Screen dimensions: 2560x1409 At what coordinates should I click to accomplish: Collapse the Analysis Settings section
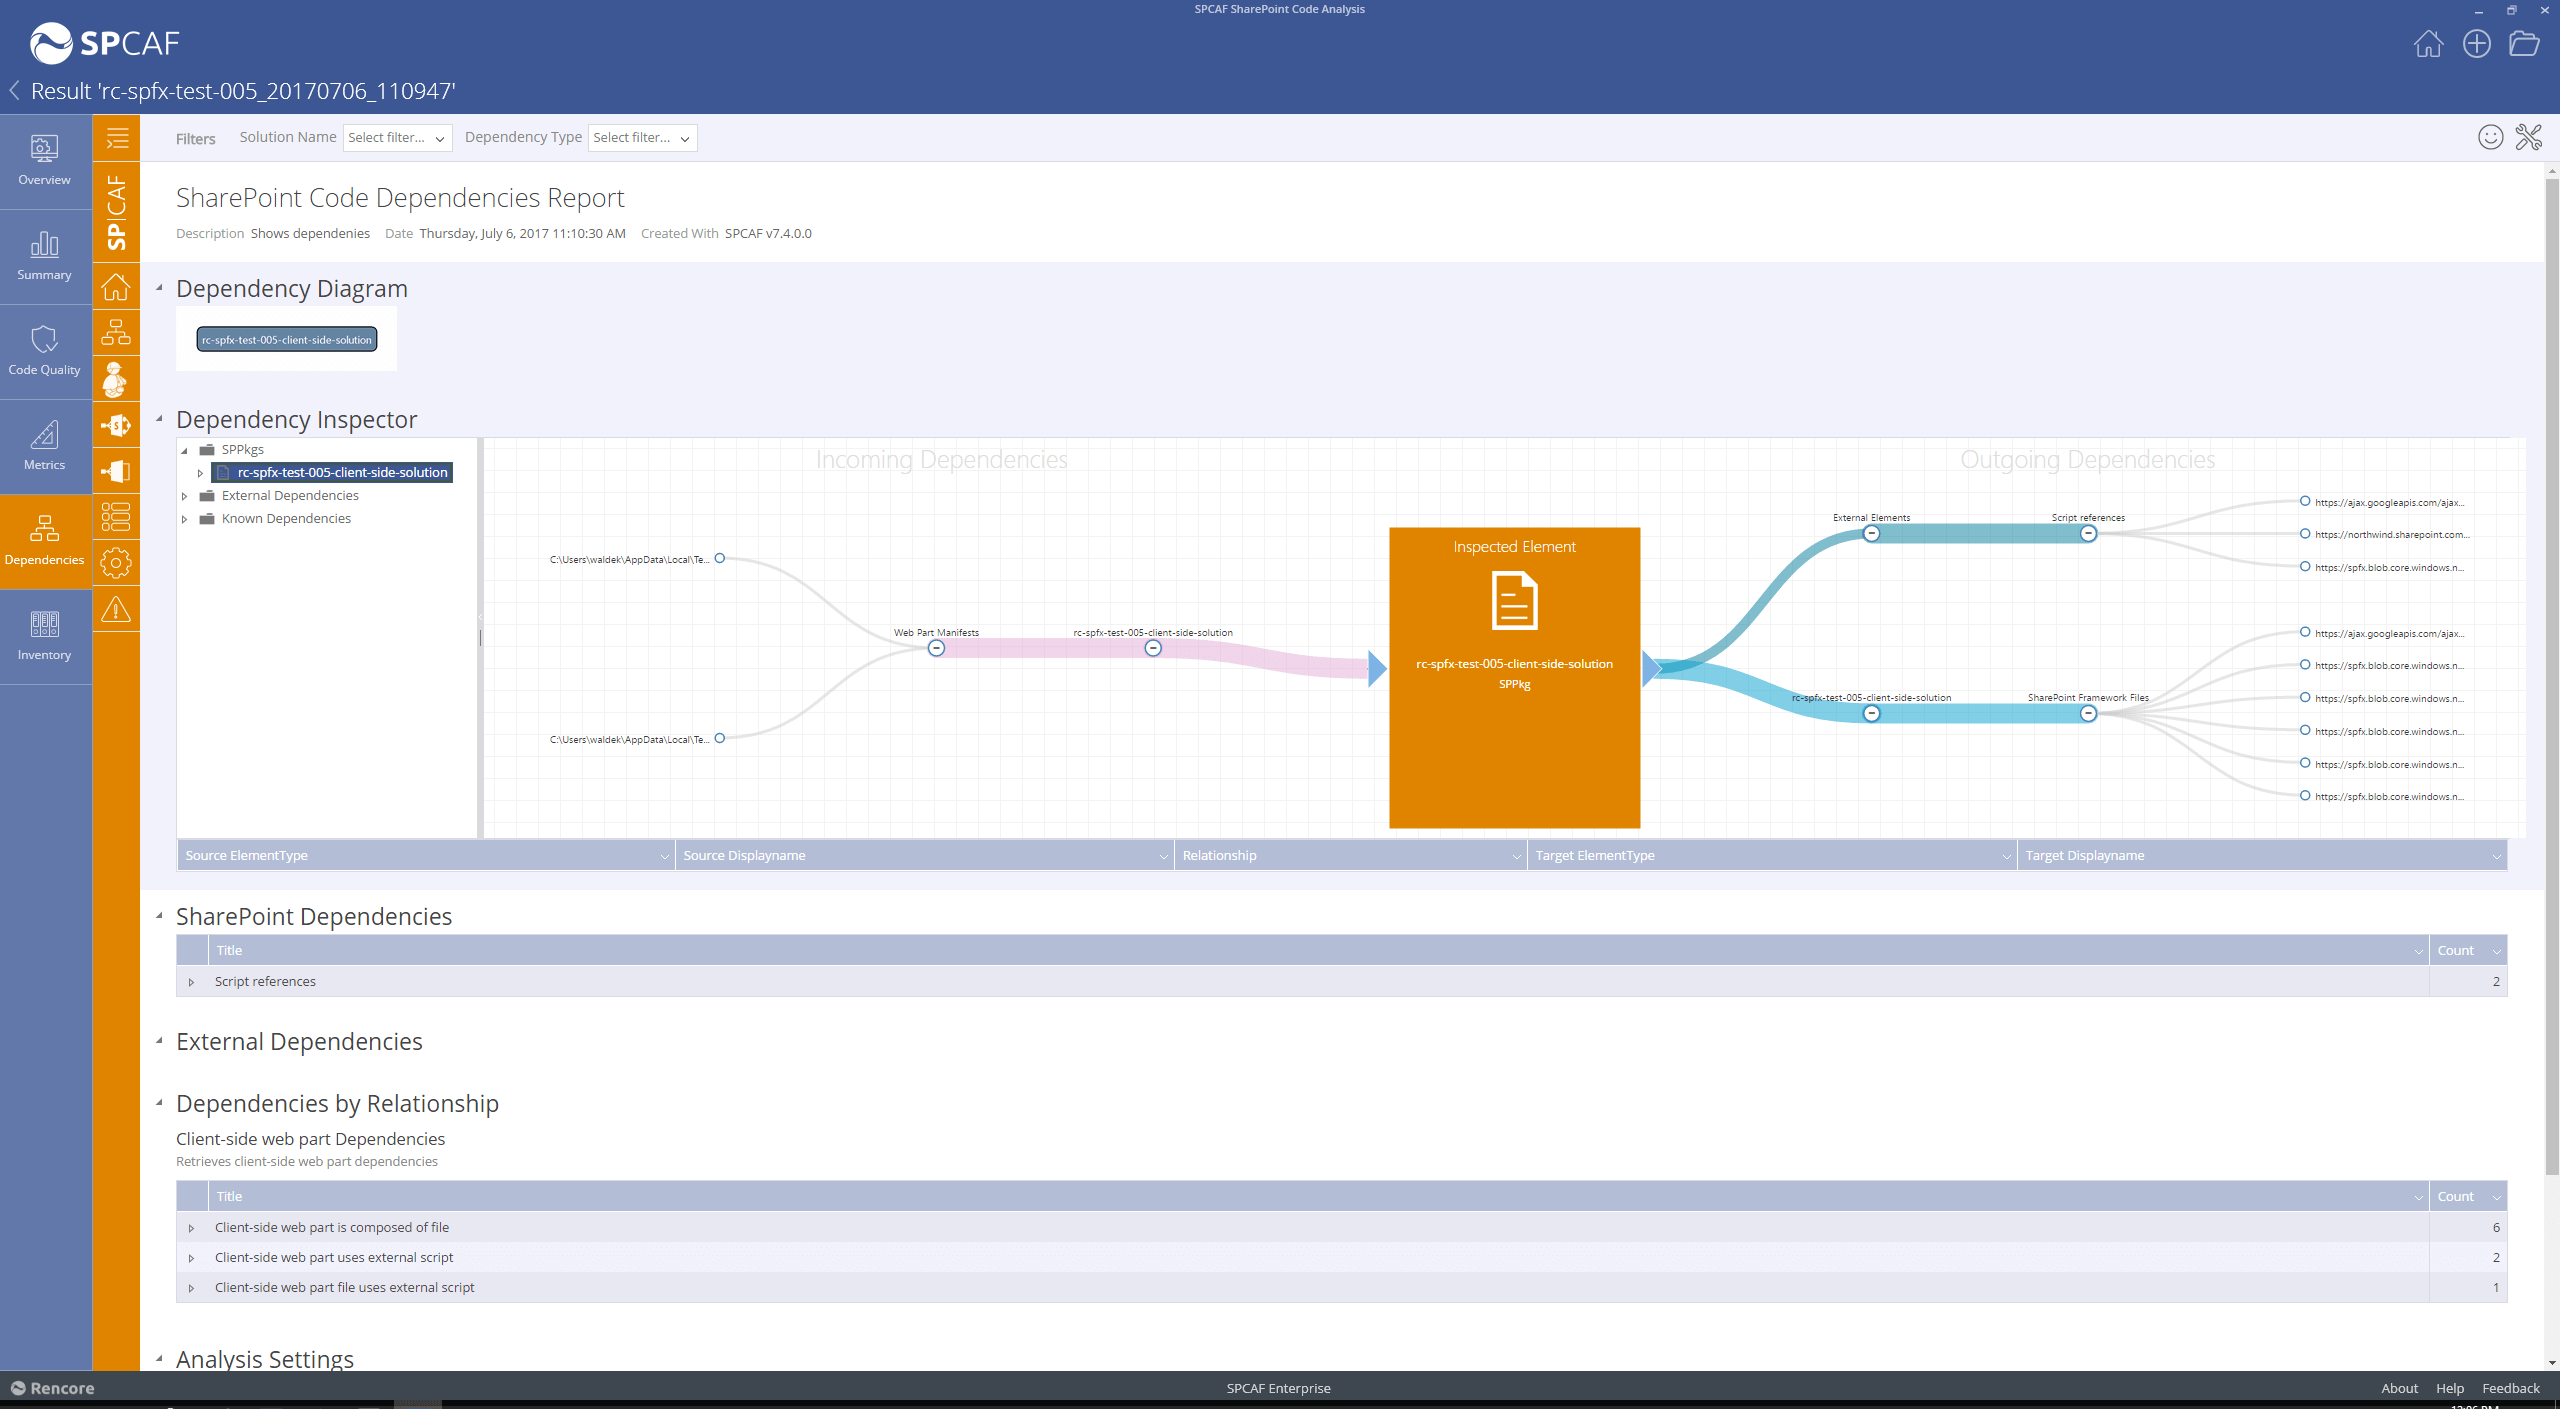coord(160,1359)
